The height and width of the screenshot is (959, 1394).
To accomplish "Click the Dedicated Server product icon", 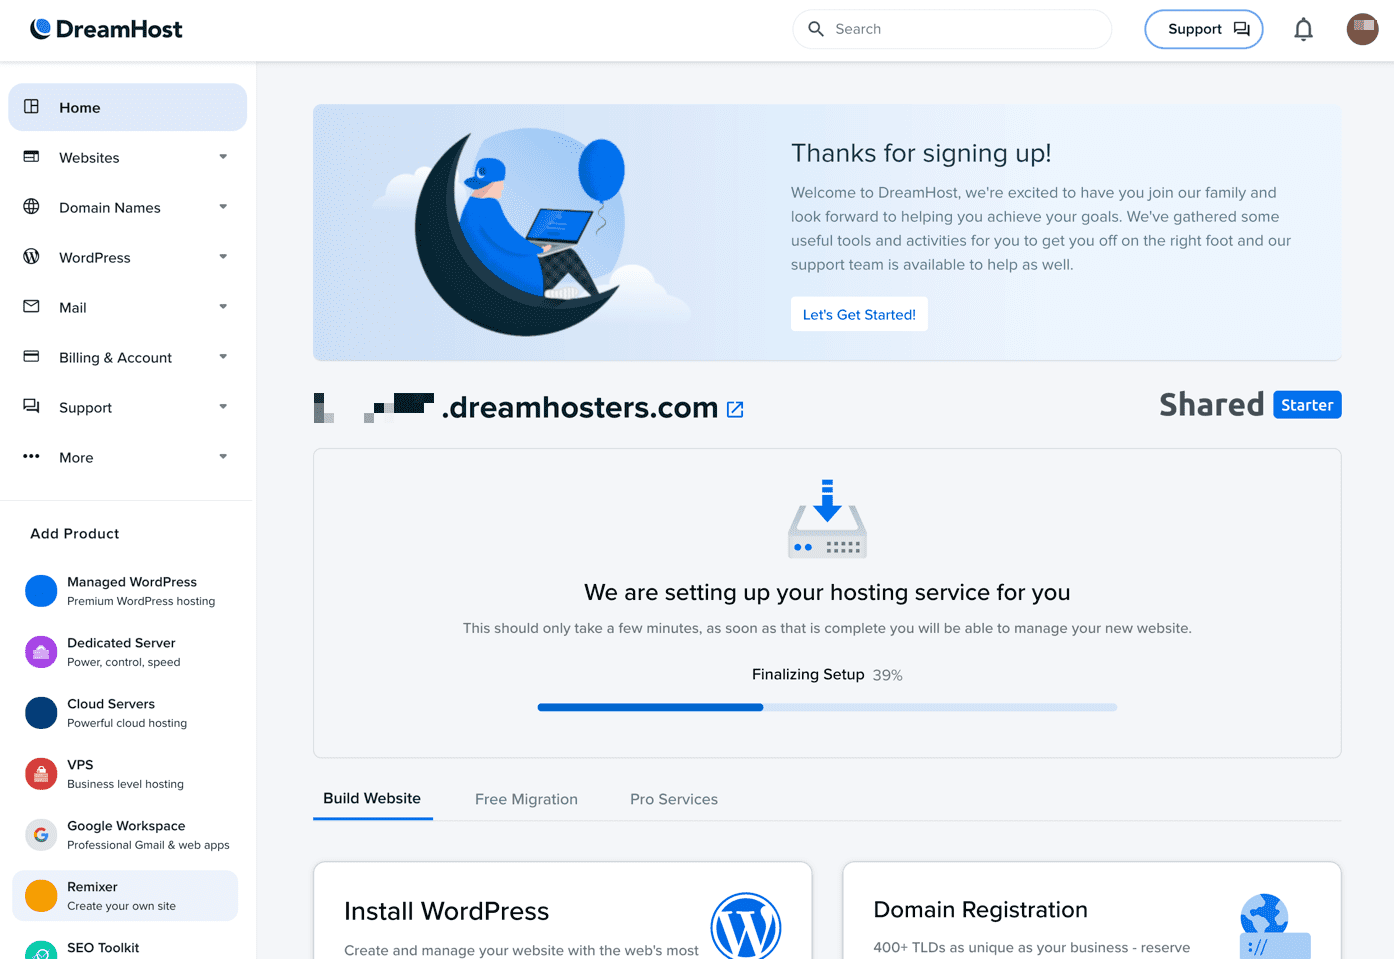I will (x=41, y=652).
